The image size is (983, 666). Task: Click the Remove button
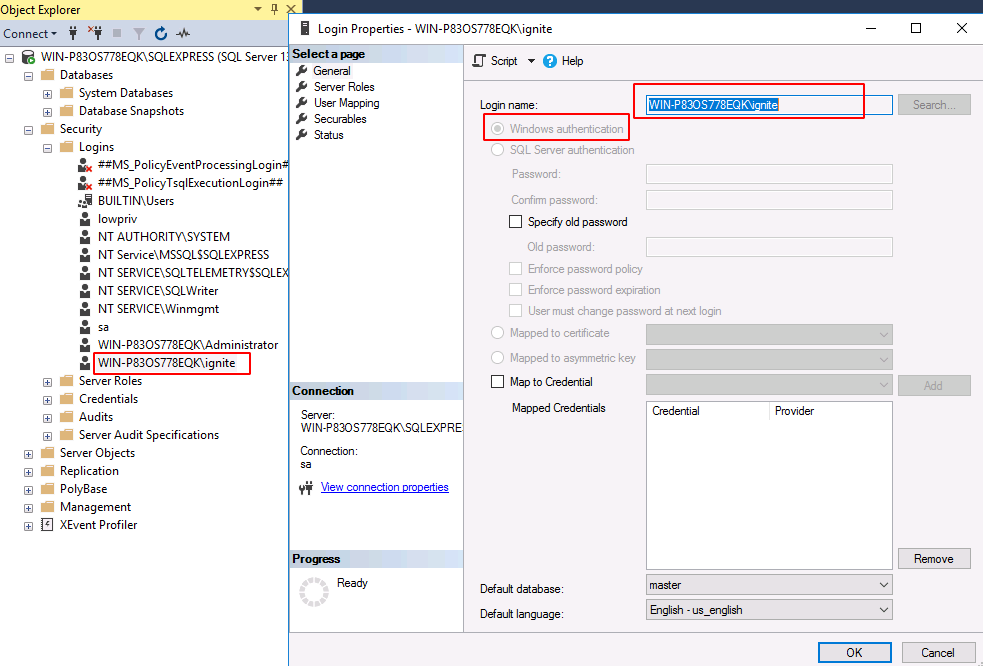click(934, 559)
